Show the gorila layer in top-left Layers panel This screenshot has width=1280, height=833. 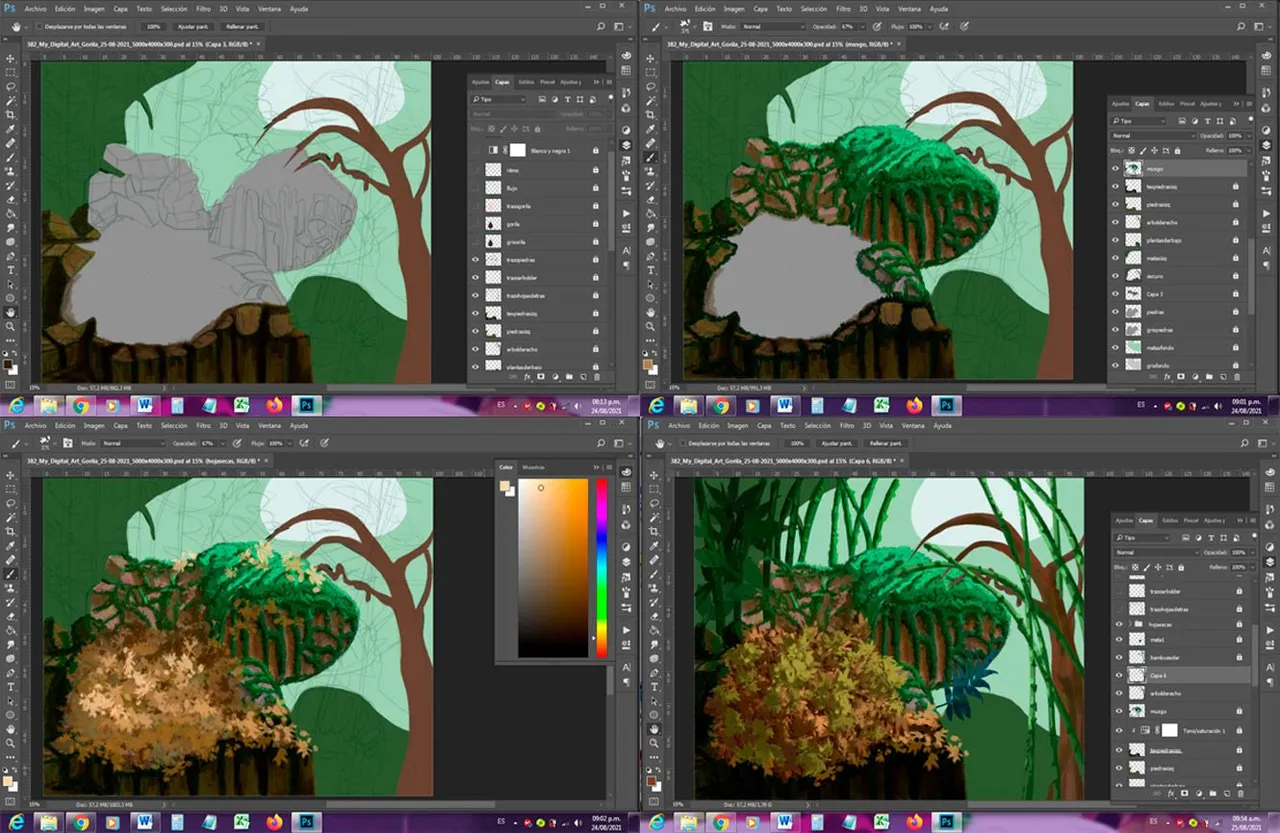[x=476, y=224]
